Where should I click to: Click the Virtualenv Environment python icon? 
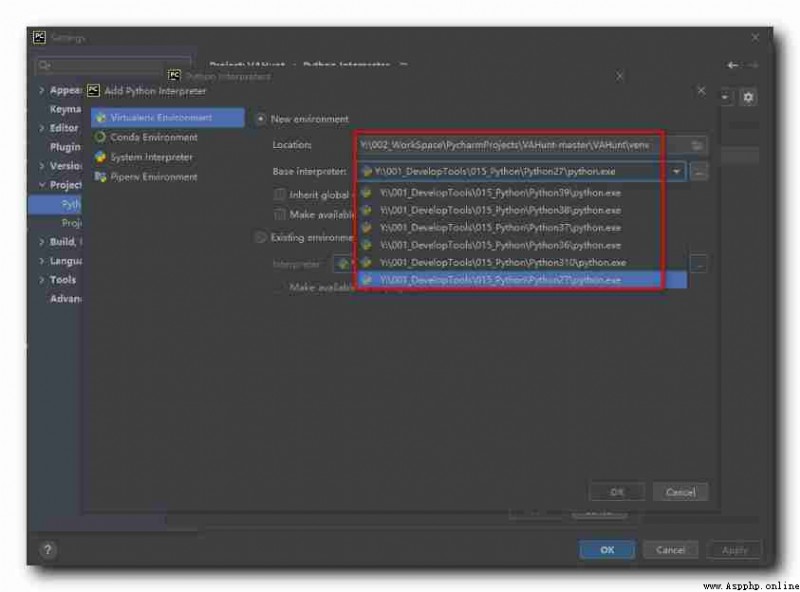(101, 117)
